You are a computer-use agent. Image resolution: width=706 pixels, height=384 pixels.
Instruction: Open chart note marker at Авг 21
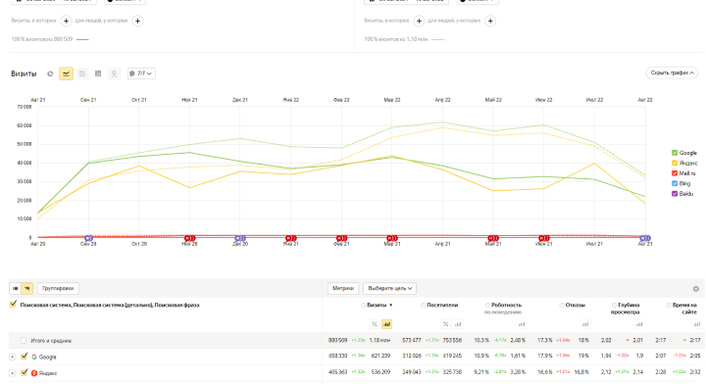point(645,238)
